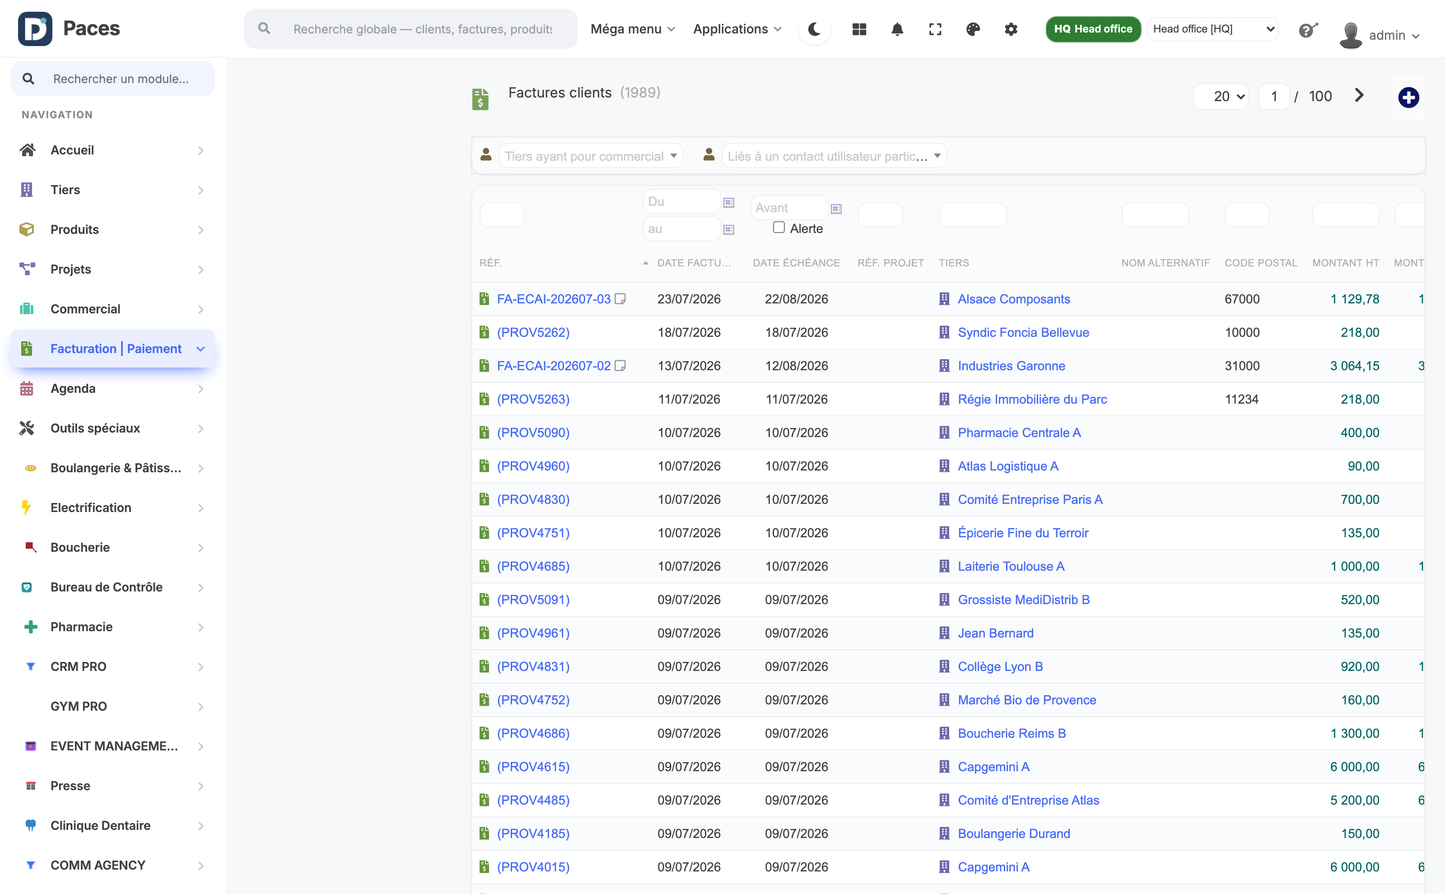Click the Code postal filter field
The image size is (1445, 894).
tap(1247, 215)
